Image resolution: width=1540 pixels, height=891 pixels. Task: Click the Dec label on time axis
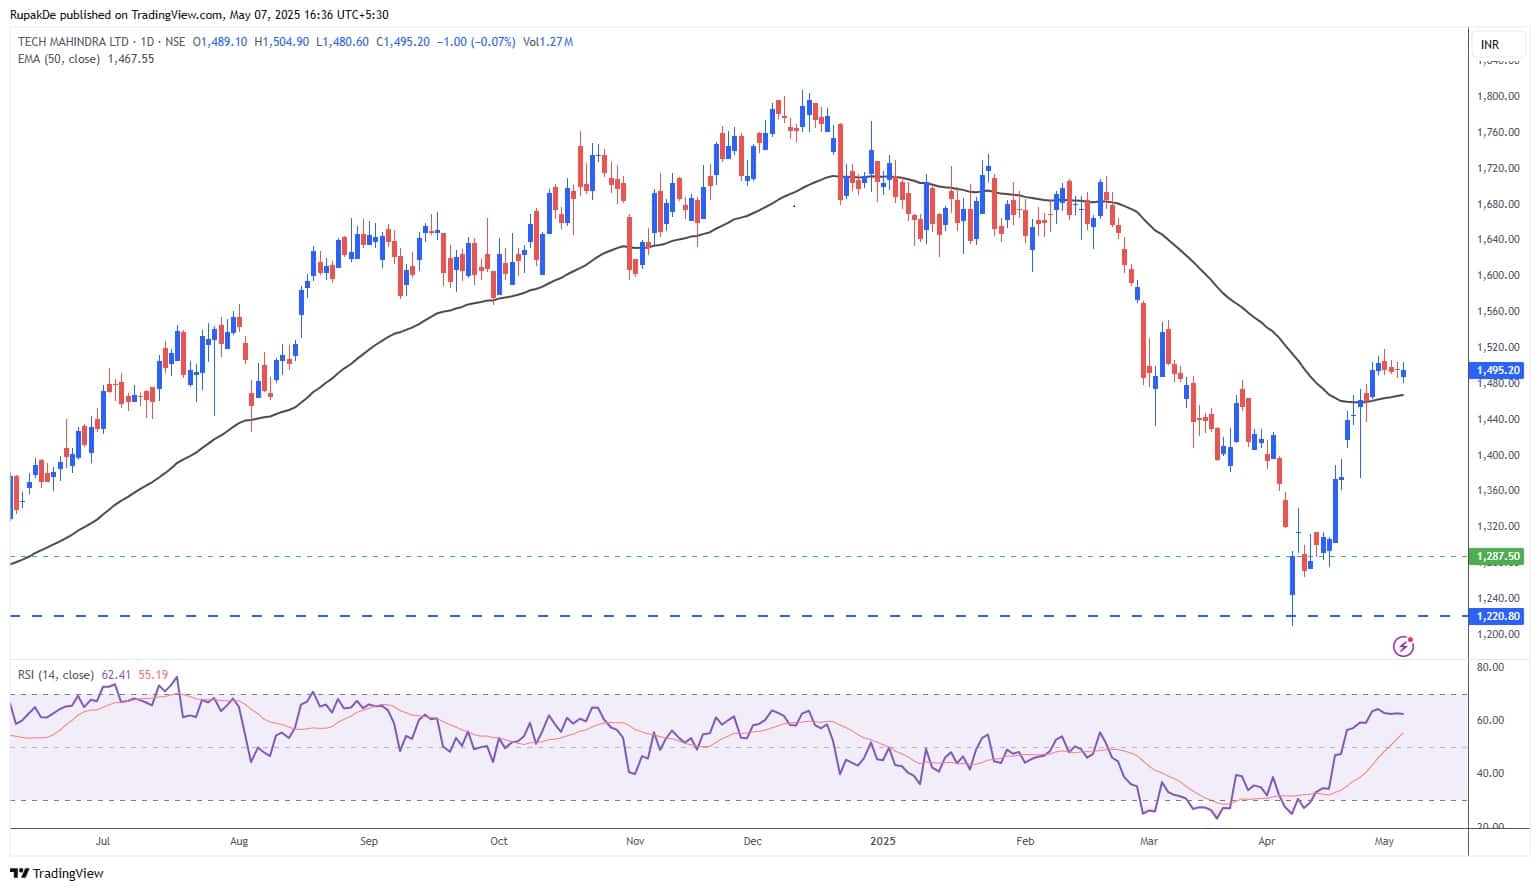click(x=753, y=841)
